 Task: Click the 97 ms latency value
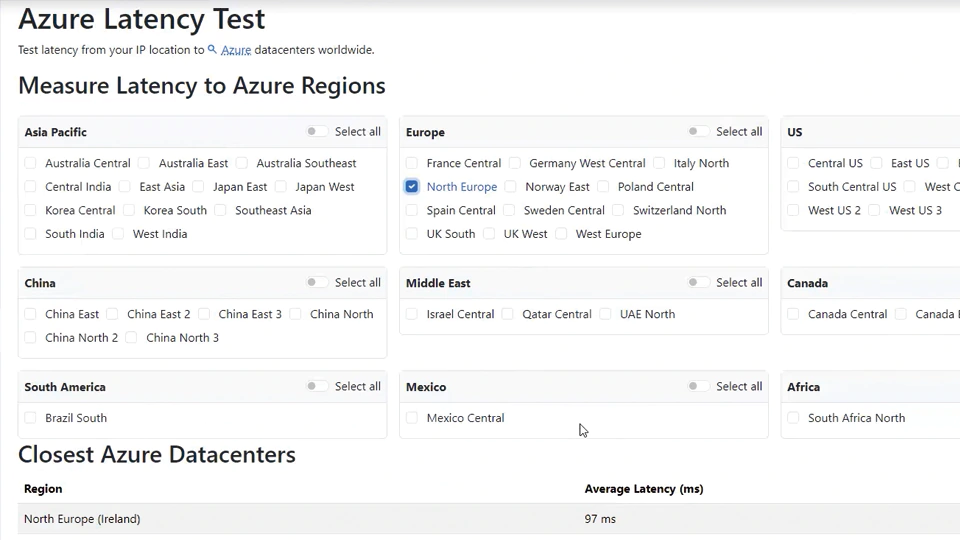[600, 519]
